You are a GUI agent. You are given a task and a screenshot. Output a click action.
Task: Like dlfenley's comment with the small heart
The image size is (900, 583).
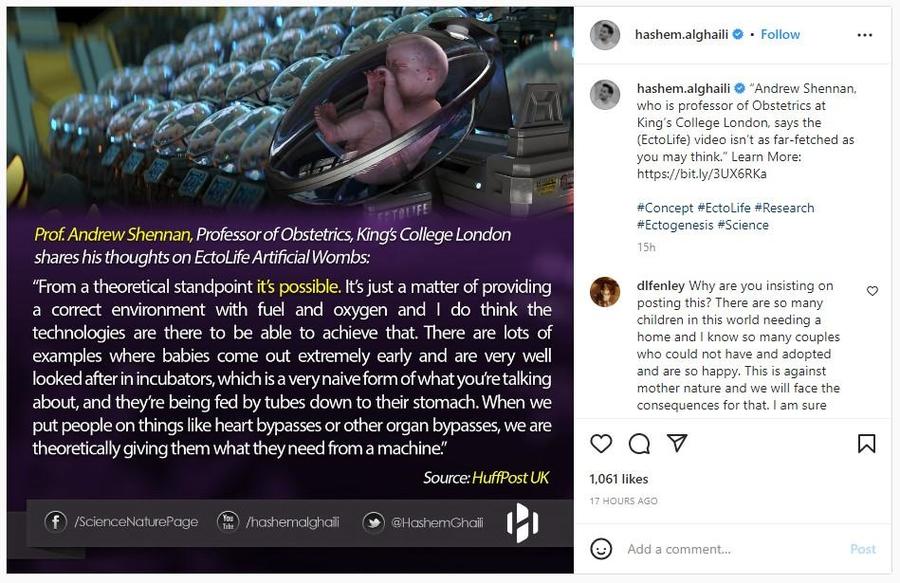[872, 290]
